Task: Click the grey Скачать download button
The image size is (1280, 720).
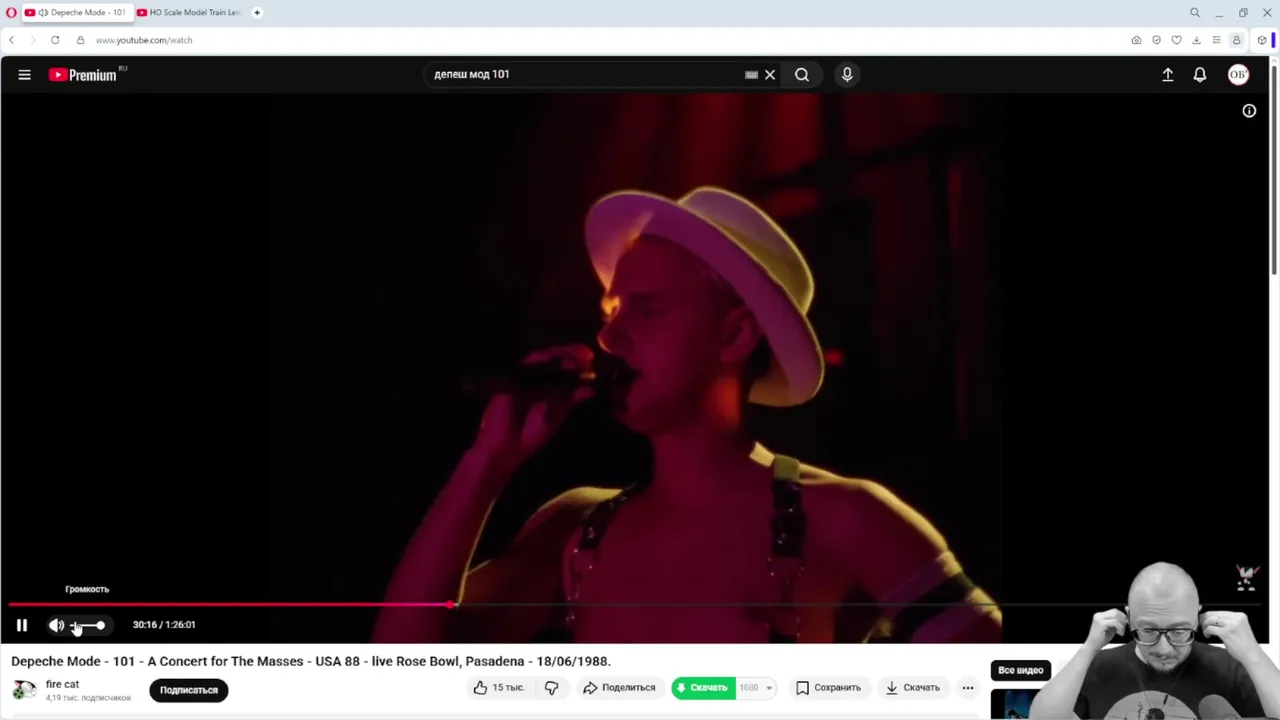Action: (912, 687)
